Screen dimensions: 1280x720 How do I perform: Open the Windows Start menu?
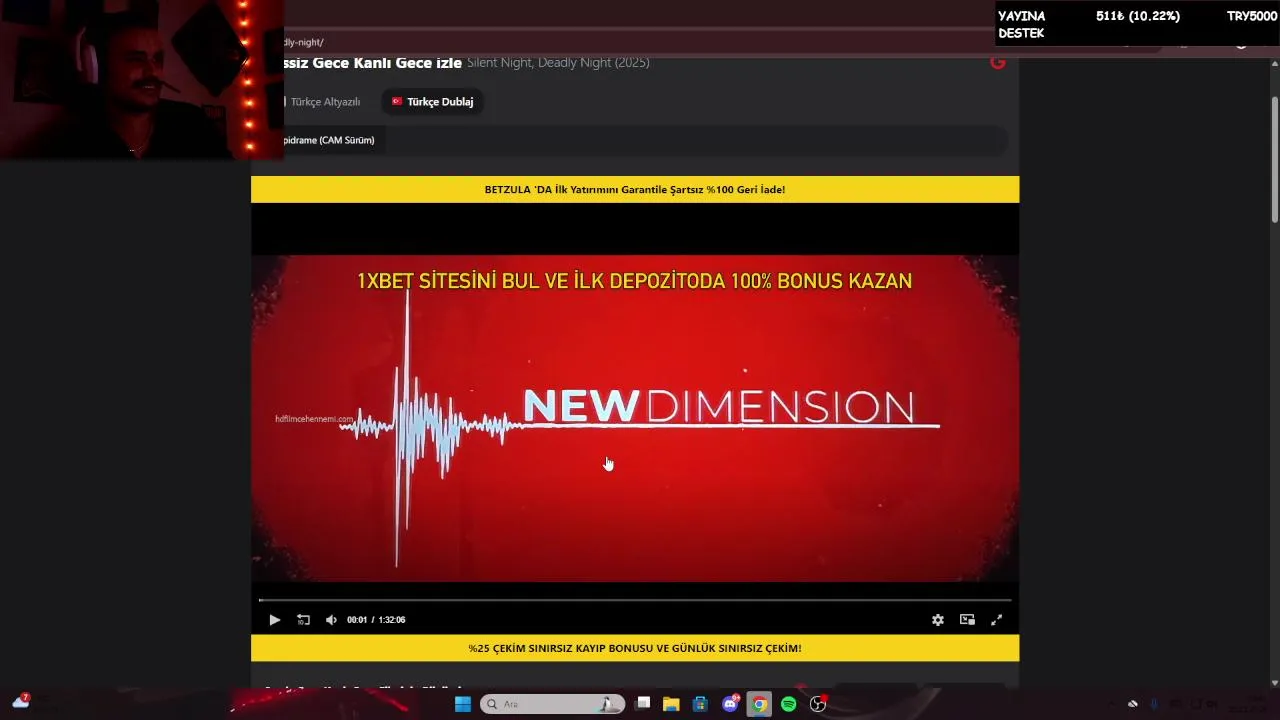pyautogui.click(x=463, y=704)
